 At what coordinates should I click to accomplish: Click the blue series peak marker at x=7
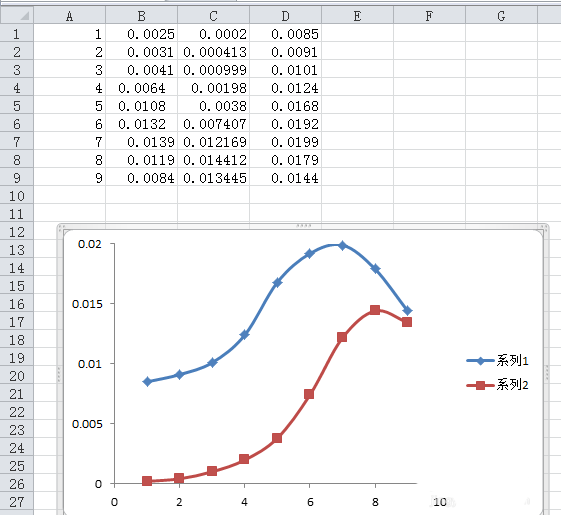pos(342,245)
